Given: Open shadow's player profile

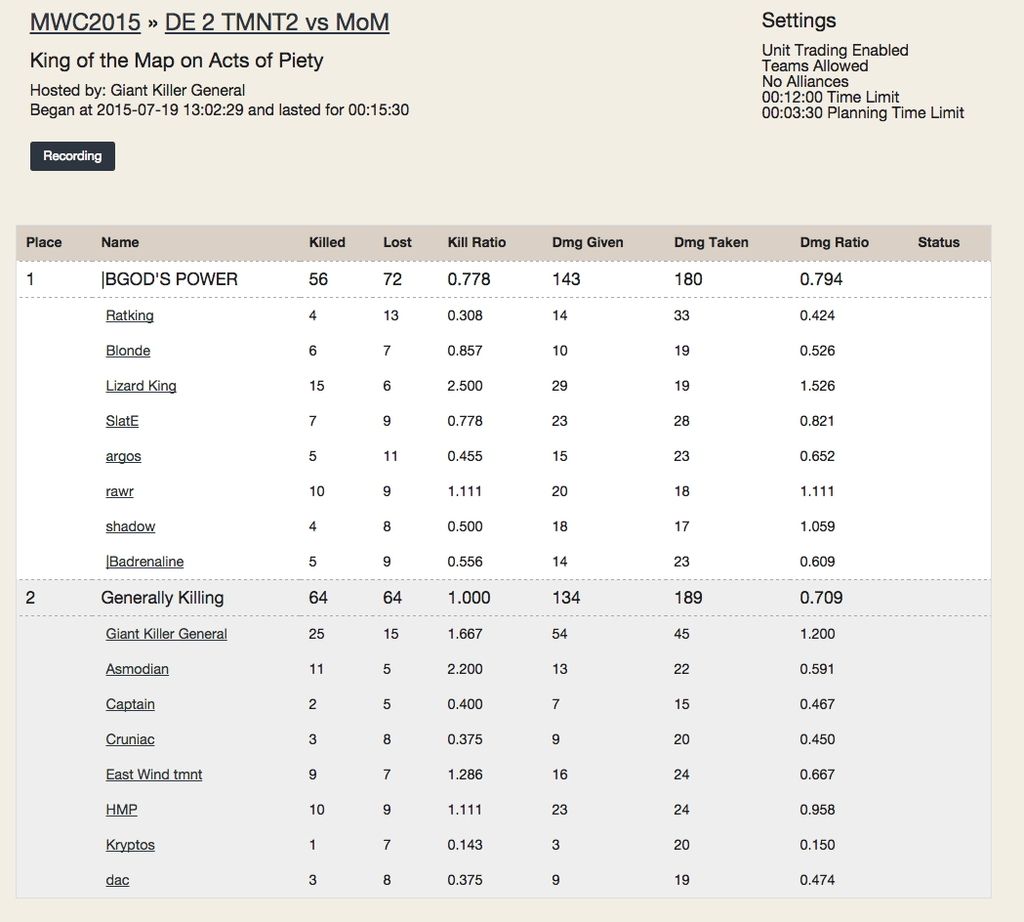Looking at the screenshot, I should [130, 526].
